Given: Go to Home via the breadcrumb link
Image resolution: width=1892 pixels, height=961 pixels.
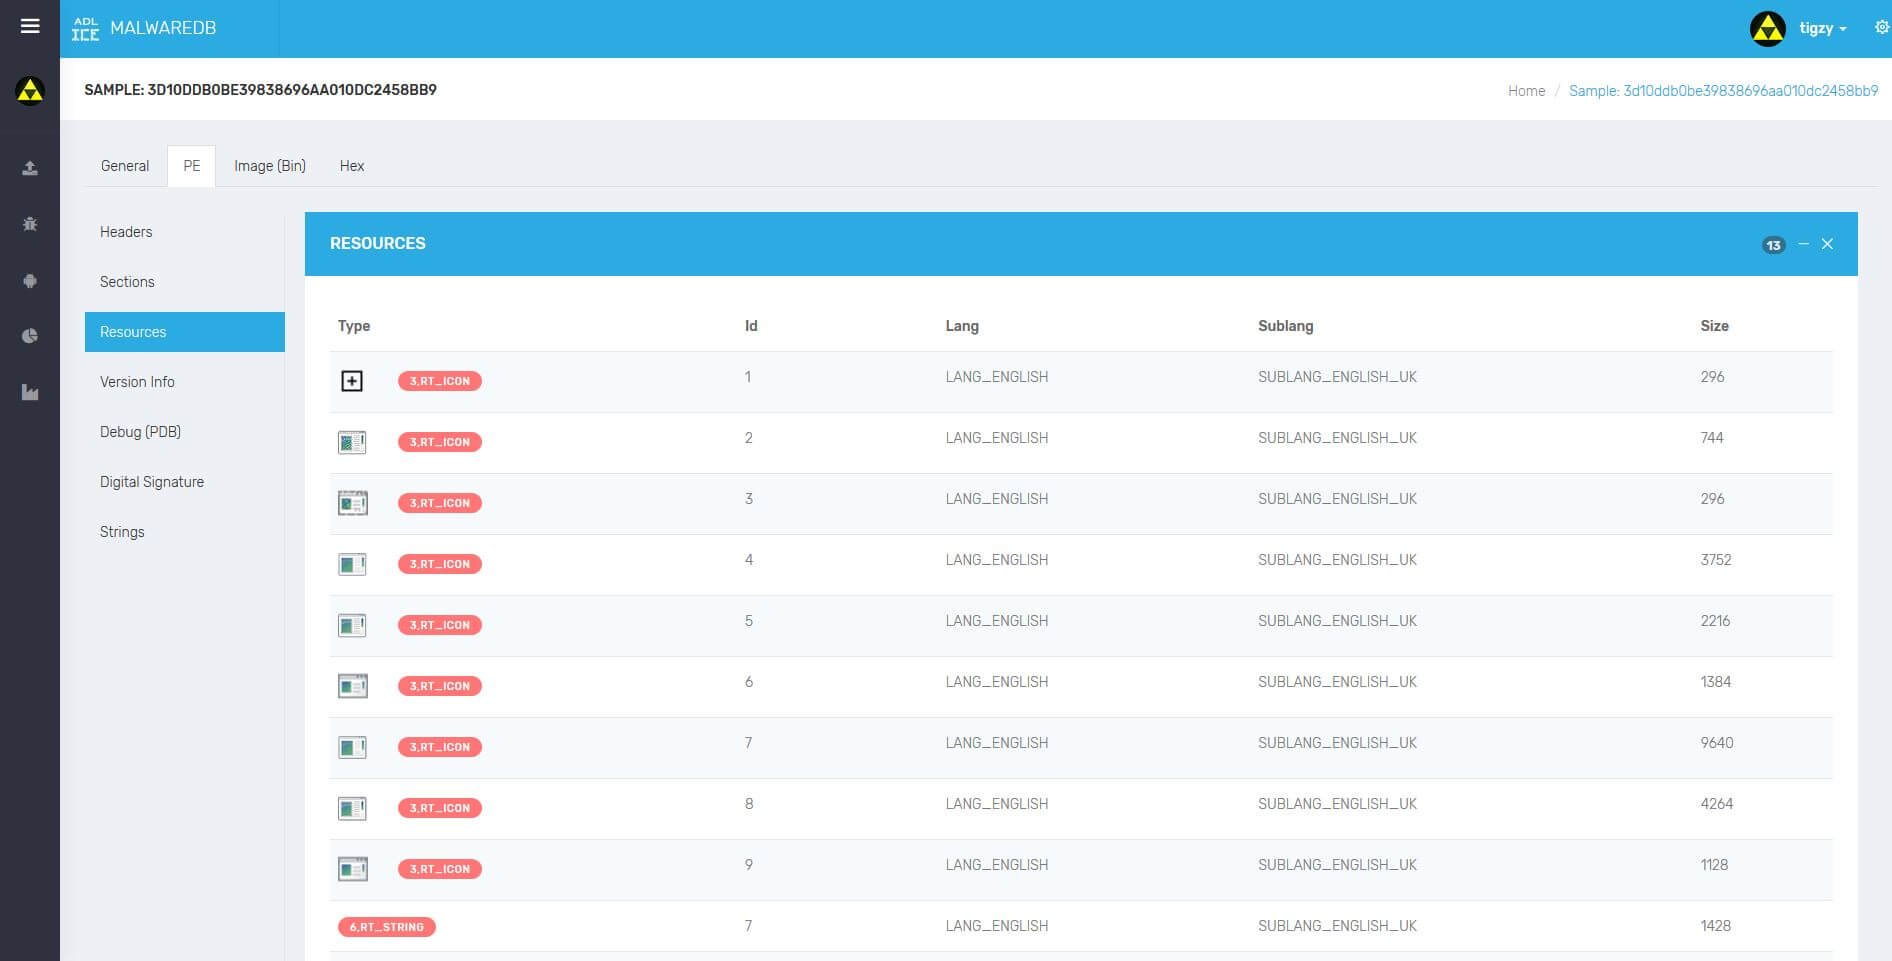Looking at the screenshot, I should (x=1527, y=90).
